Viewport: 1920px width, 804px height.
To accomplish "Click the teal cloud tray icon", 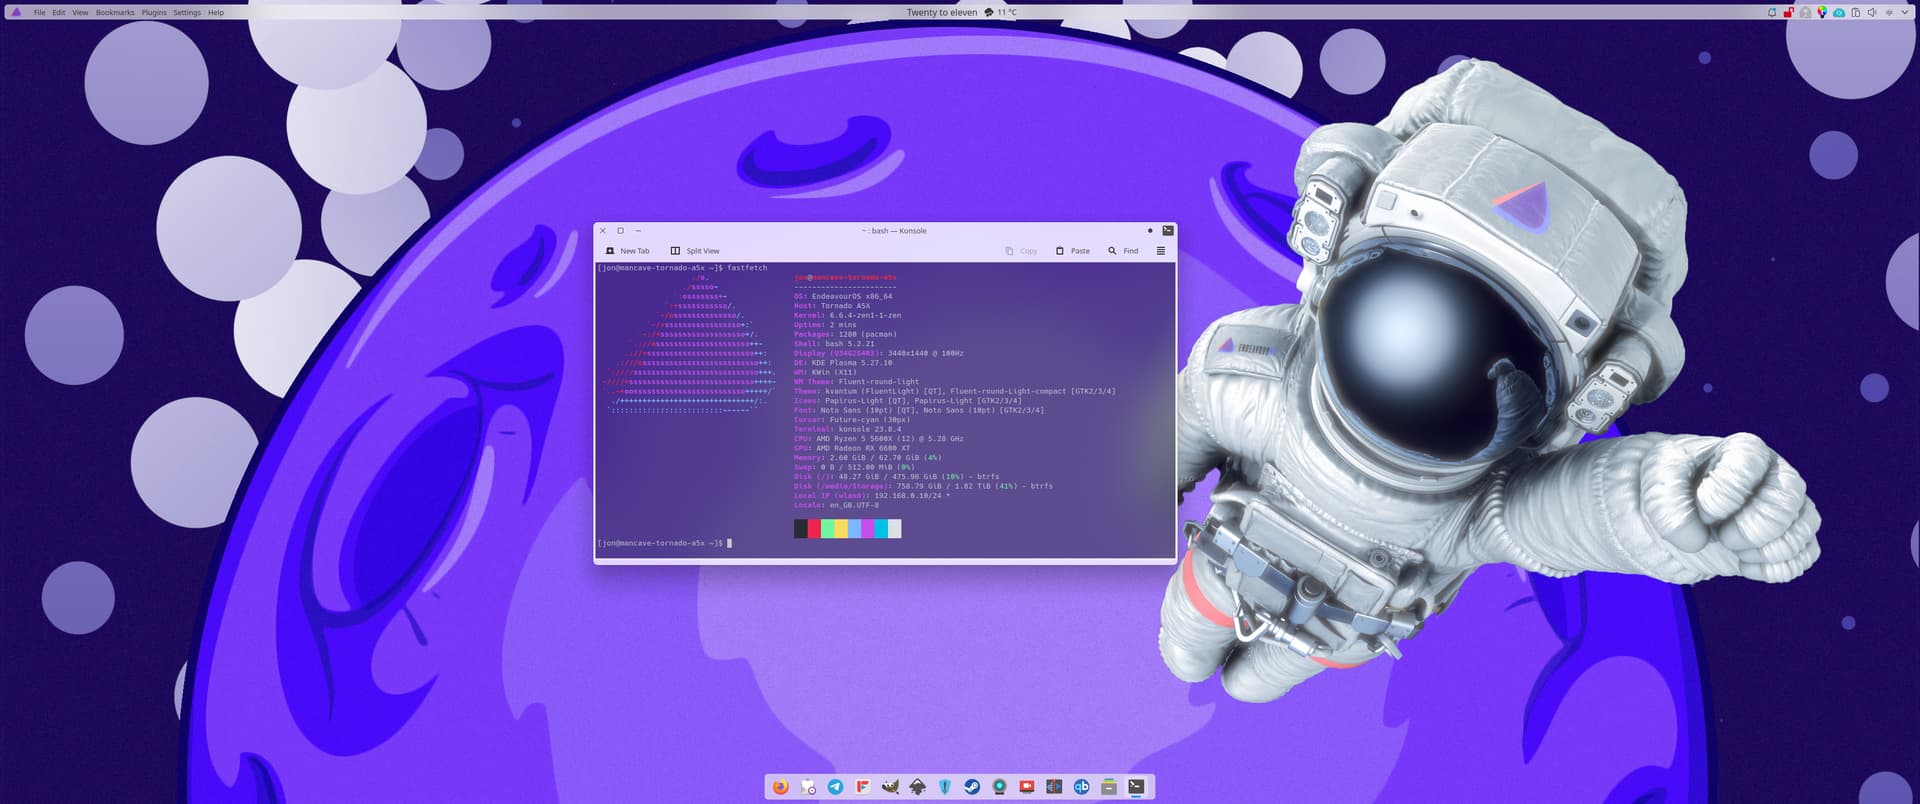I will tap(1839, 13).
